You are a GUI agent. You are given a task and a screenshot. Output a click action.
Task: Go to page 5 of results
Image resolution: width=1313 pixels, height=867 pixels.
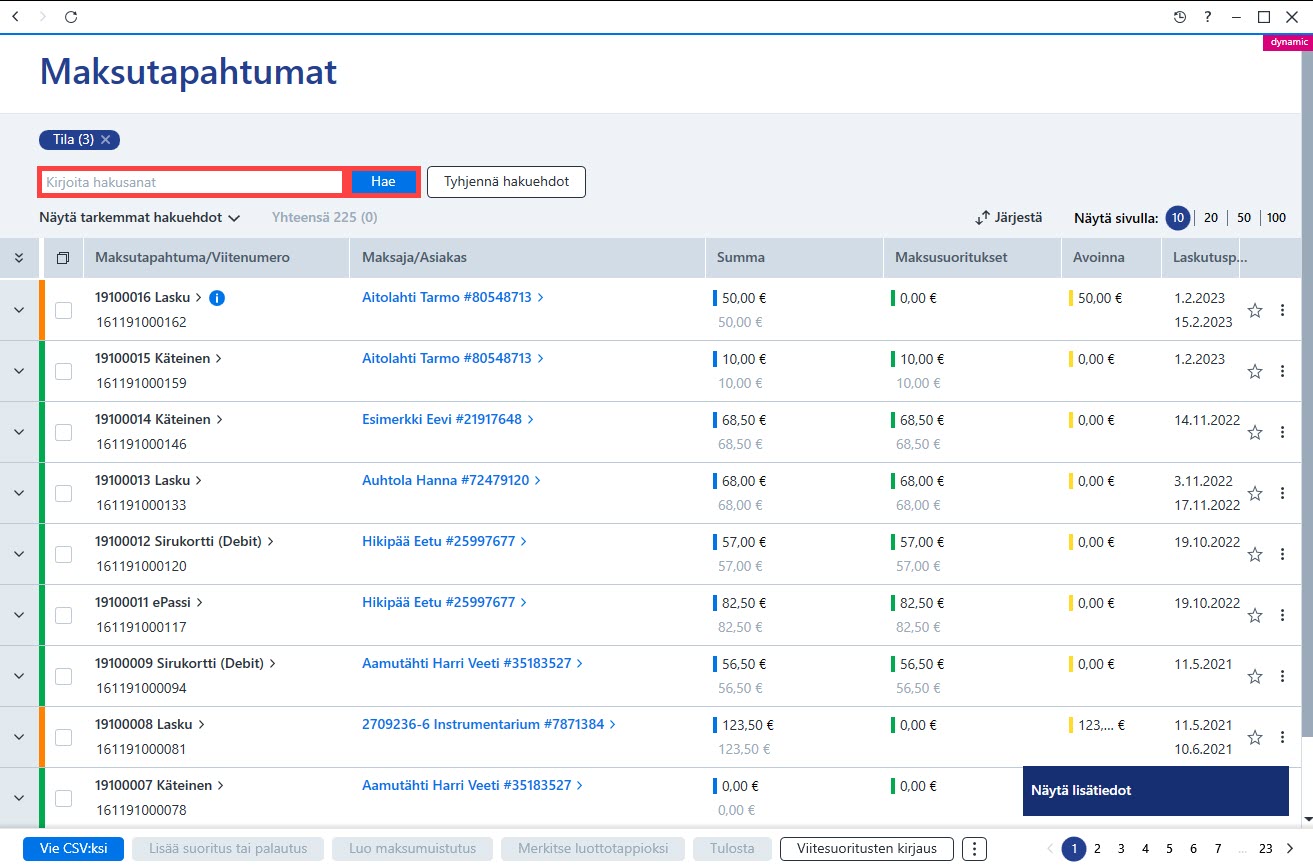[x=1169, y=848]
